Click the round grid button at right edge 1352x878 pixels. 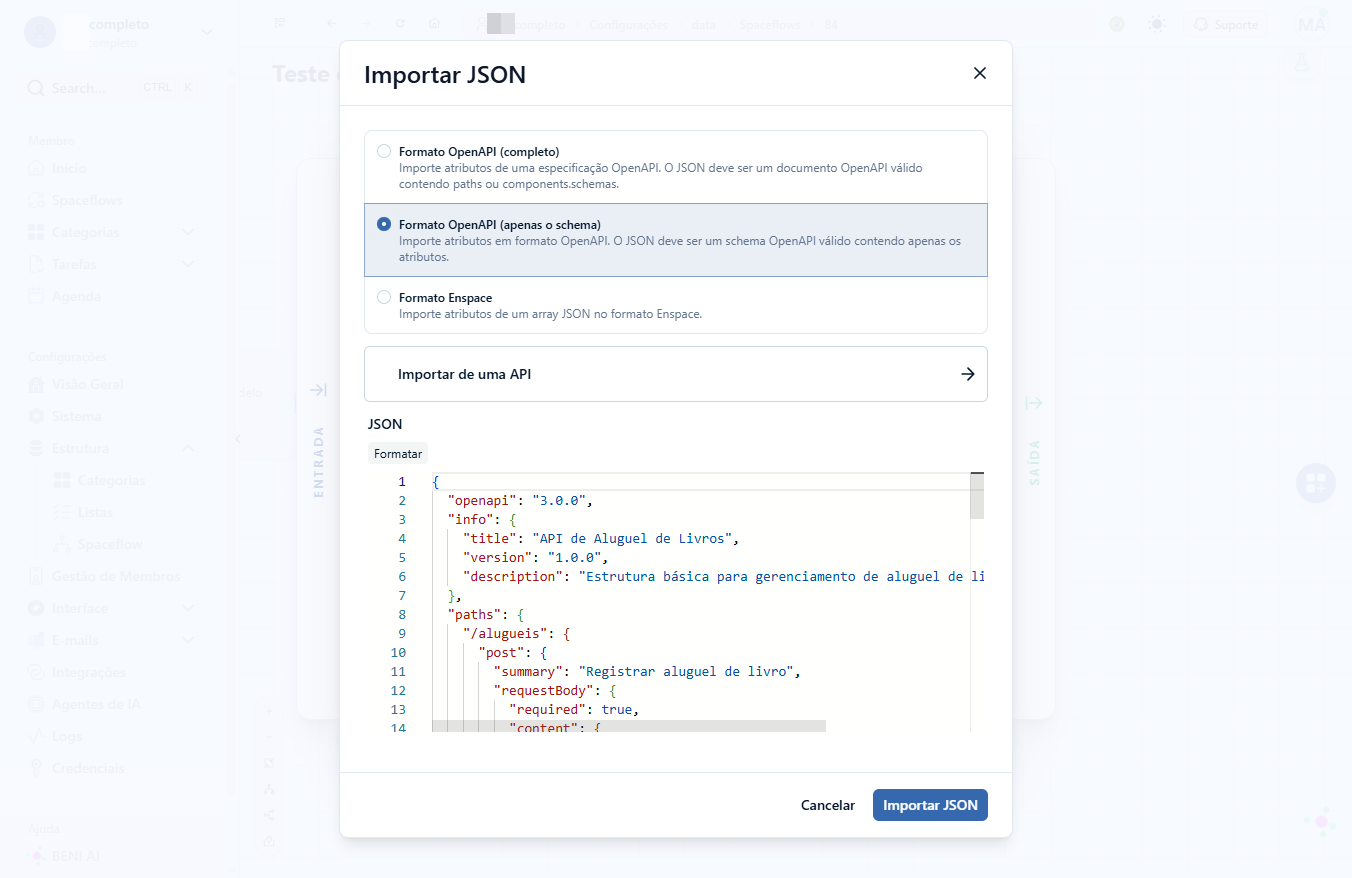[x=1316, y=483]
